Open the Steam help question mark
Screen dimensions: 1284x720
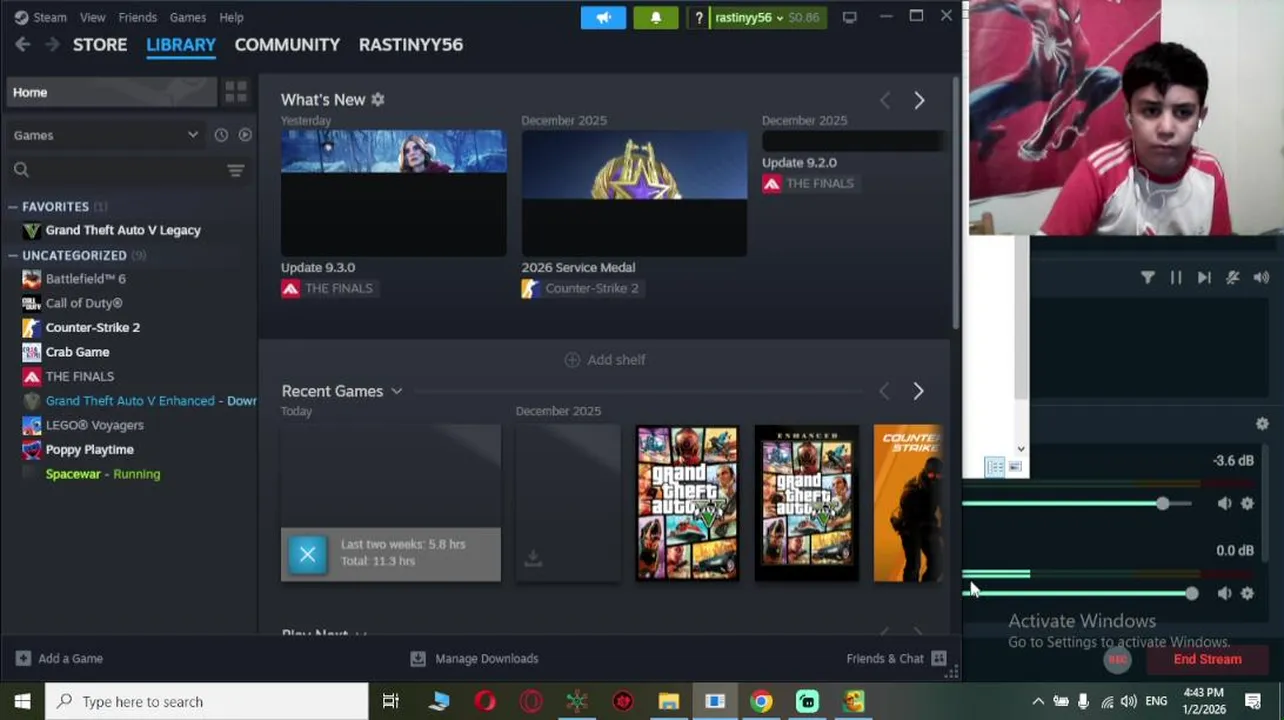pos(699,17)
